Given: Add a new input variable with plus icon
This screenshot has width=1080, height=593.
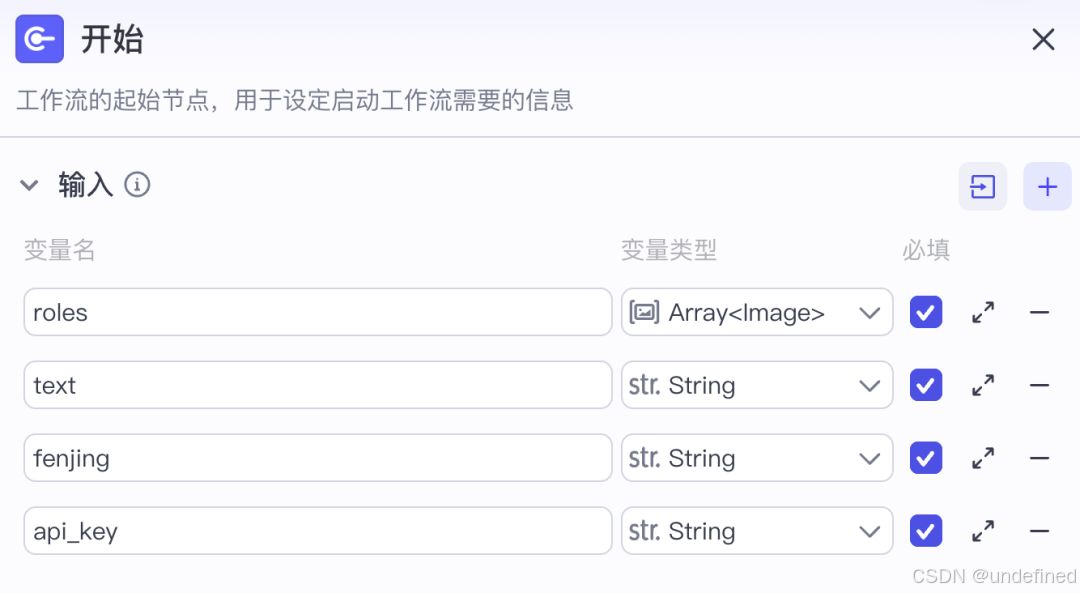Looking at the screenshot, I should [x=1047, y=187].
